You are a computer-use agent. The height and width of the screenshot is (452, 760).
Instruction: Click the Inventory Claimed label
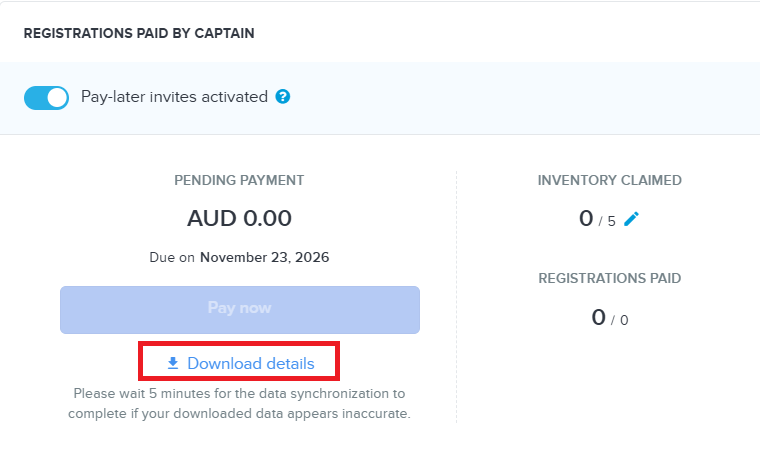(610, 180)
